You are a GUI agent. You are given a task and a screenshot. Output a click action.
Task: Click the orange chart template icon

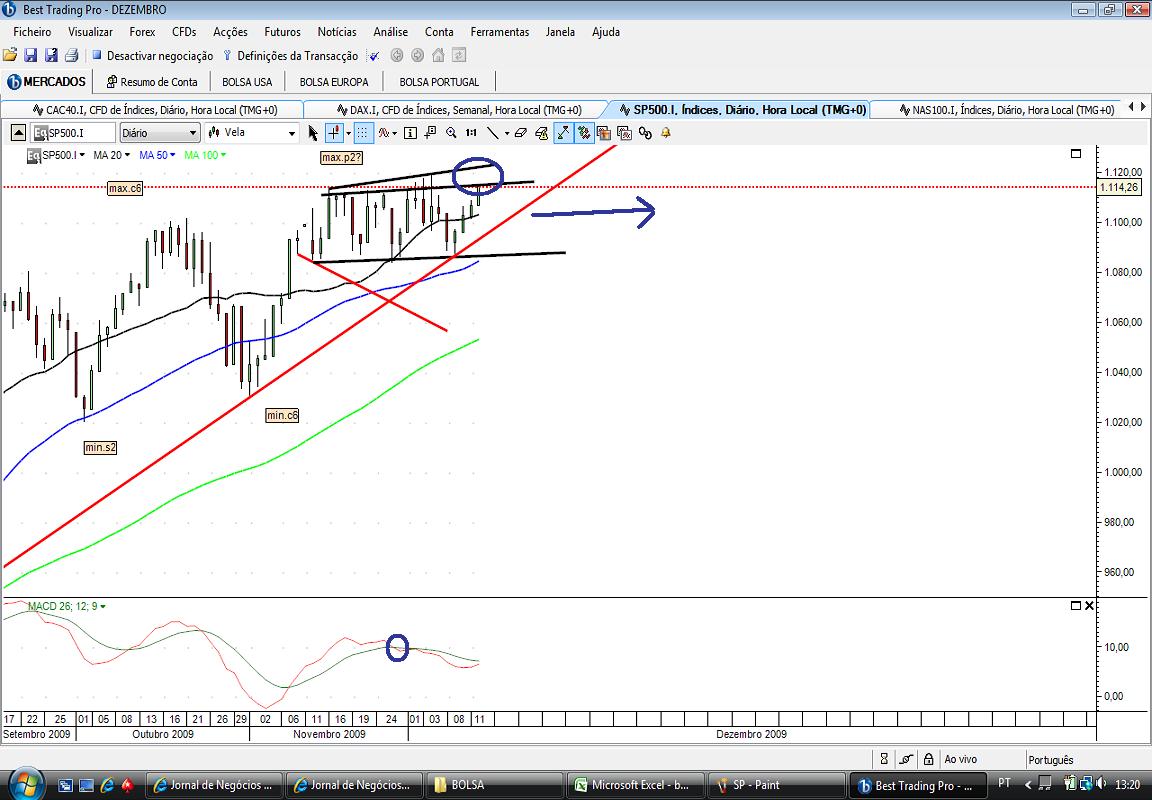[604, 133]
